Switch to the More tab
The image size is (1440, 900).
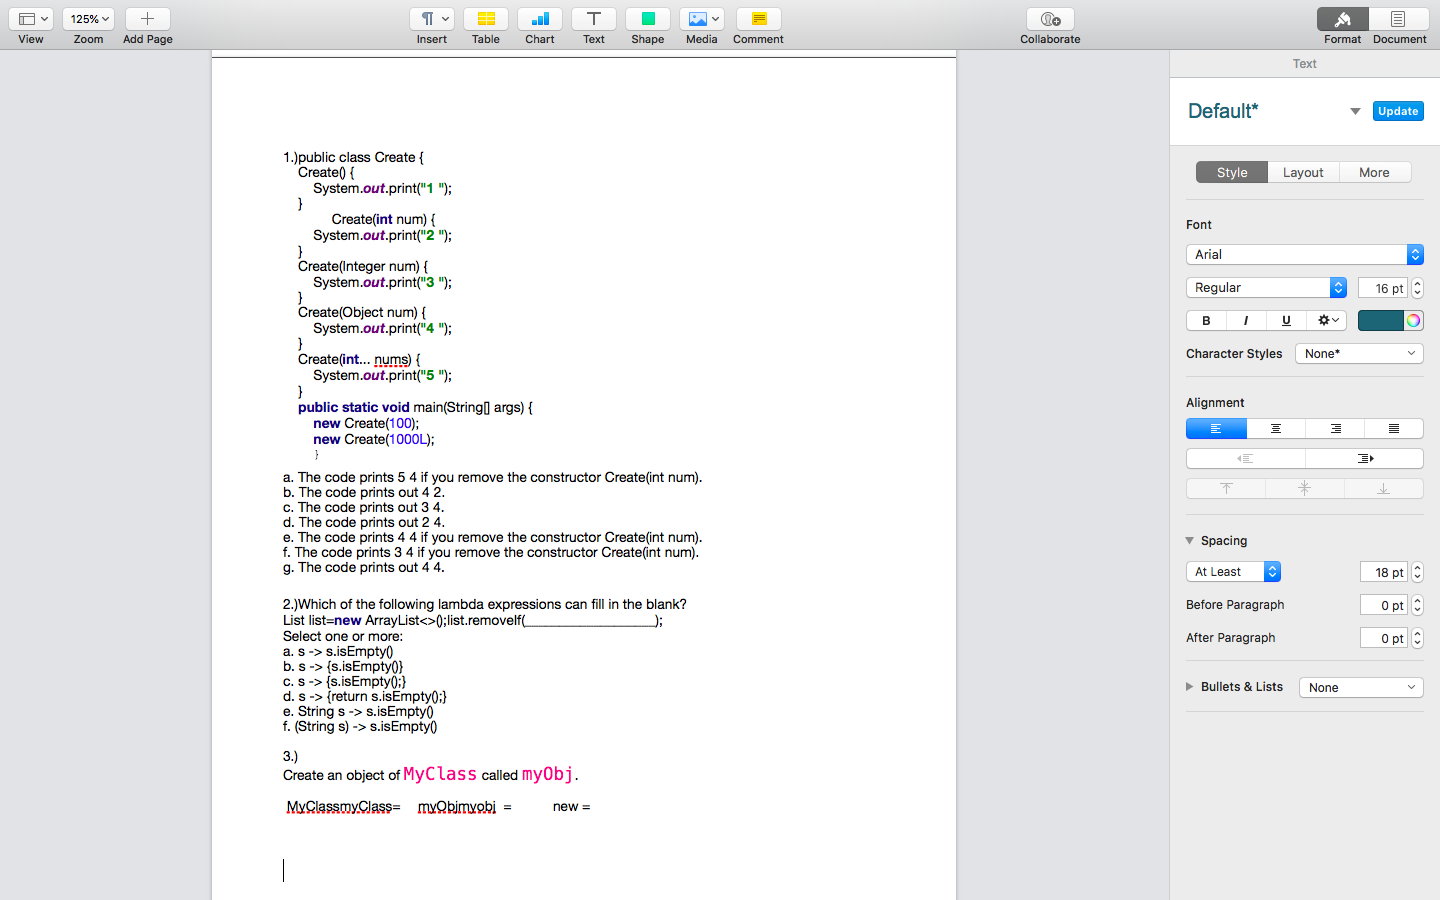point(1374,172)
